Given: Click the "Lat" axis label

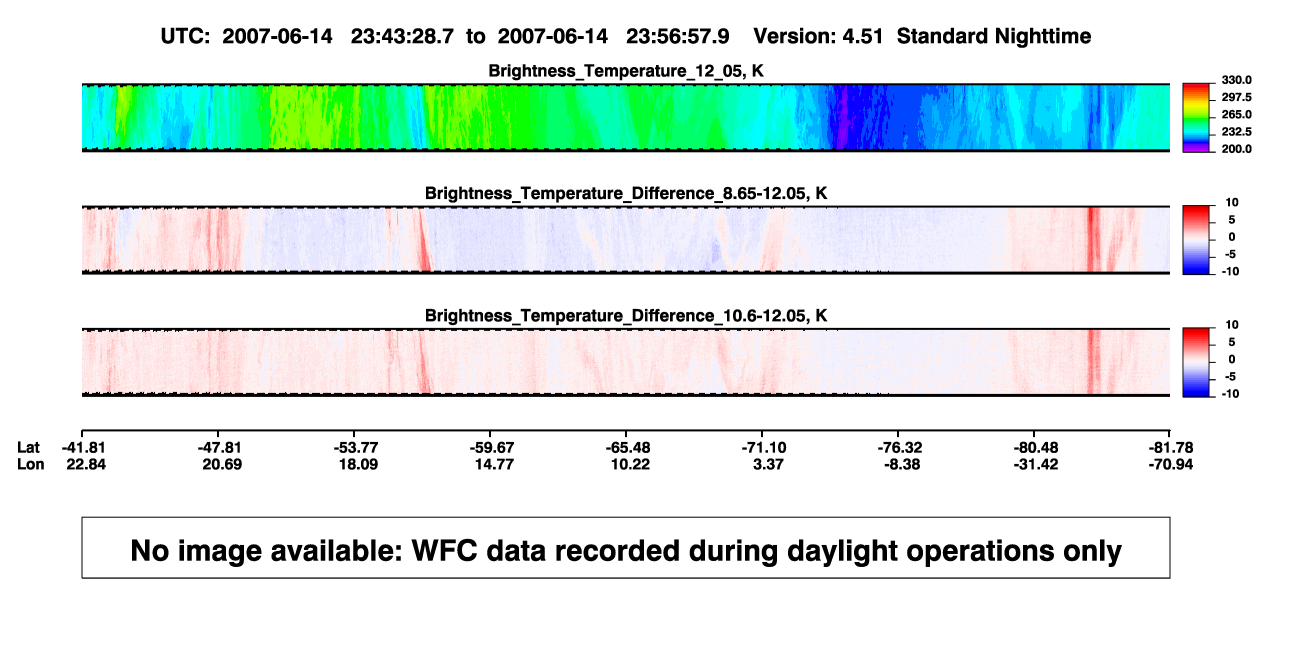Looking at the screenshot, I should point(30,447).
